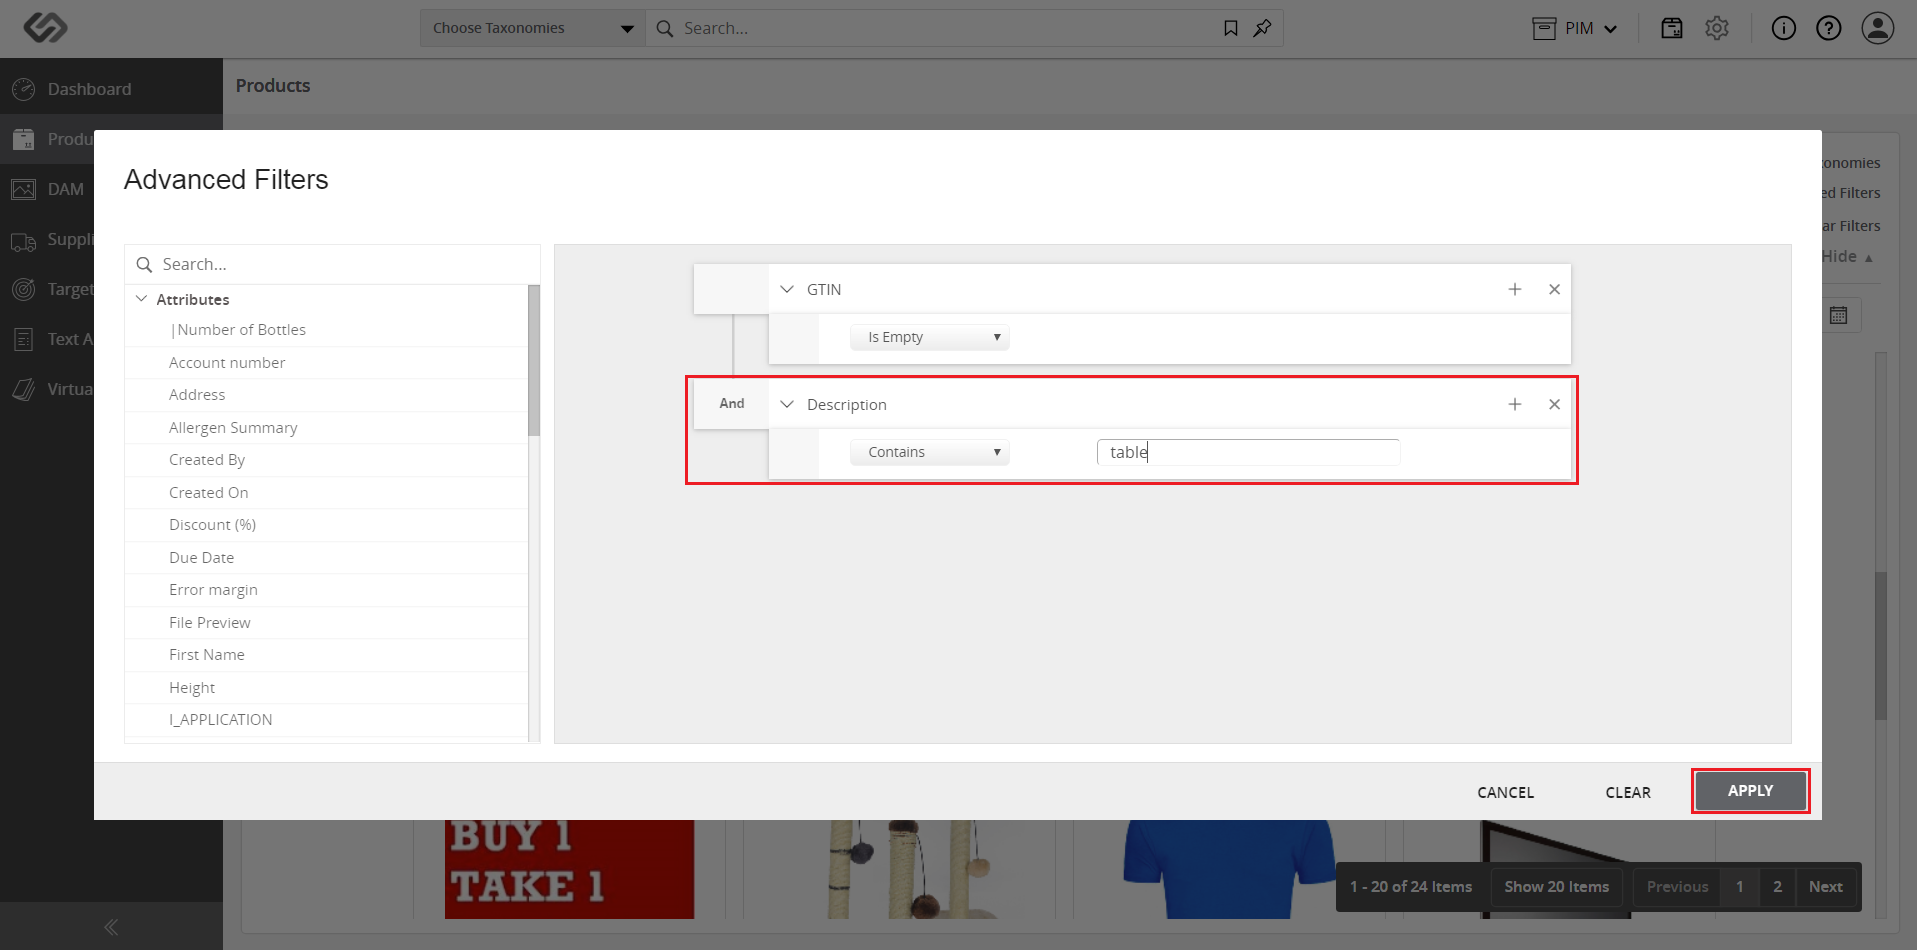Click the Virtual sidebar icon
Image resolution: width=1917 pixels, height=950 pixels.
[x=24, y=389]
